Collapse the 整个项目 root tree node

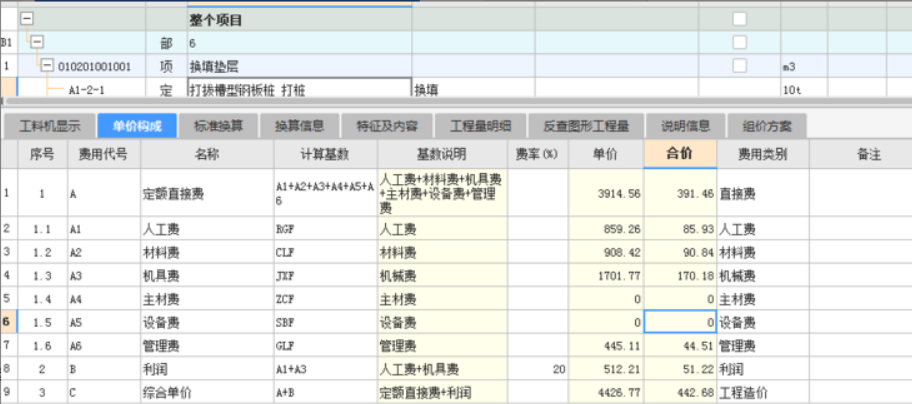click(x=27, y=19)
